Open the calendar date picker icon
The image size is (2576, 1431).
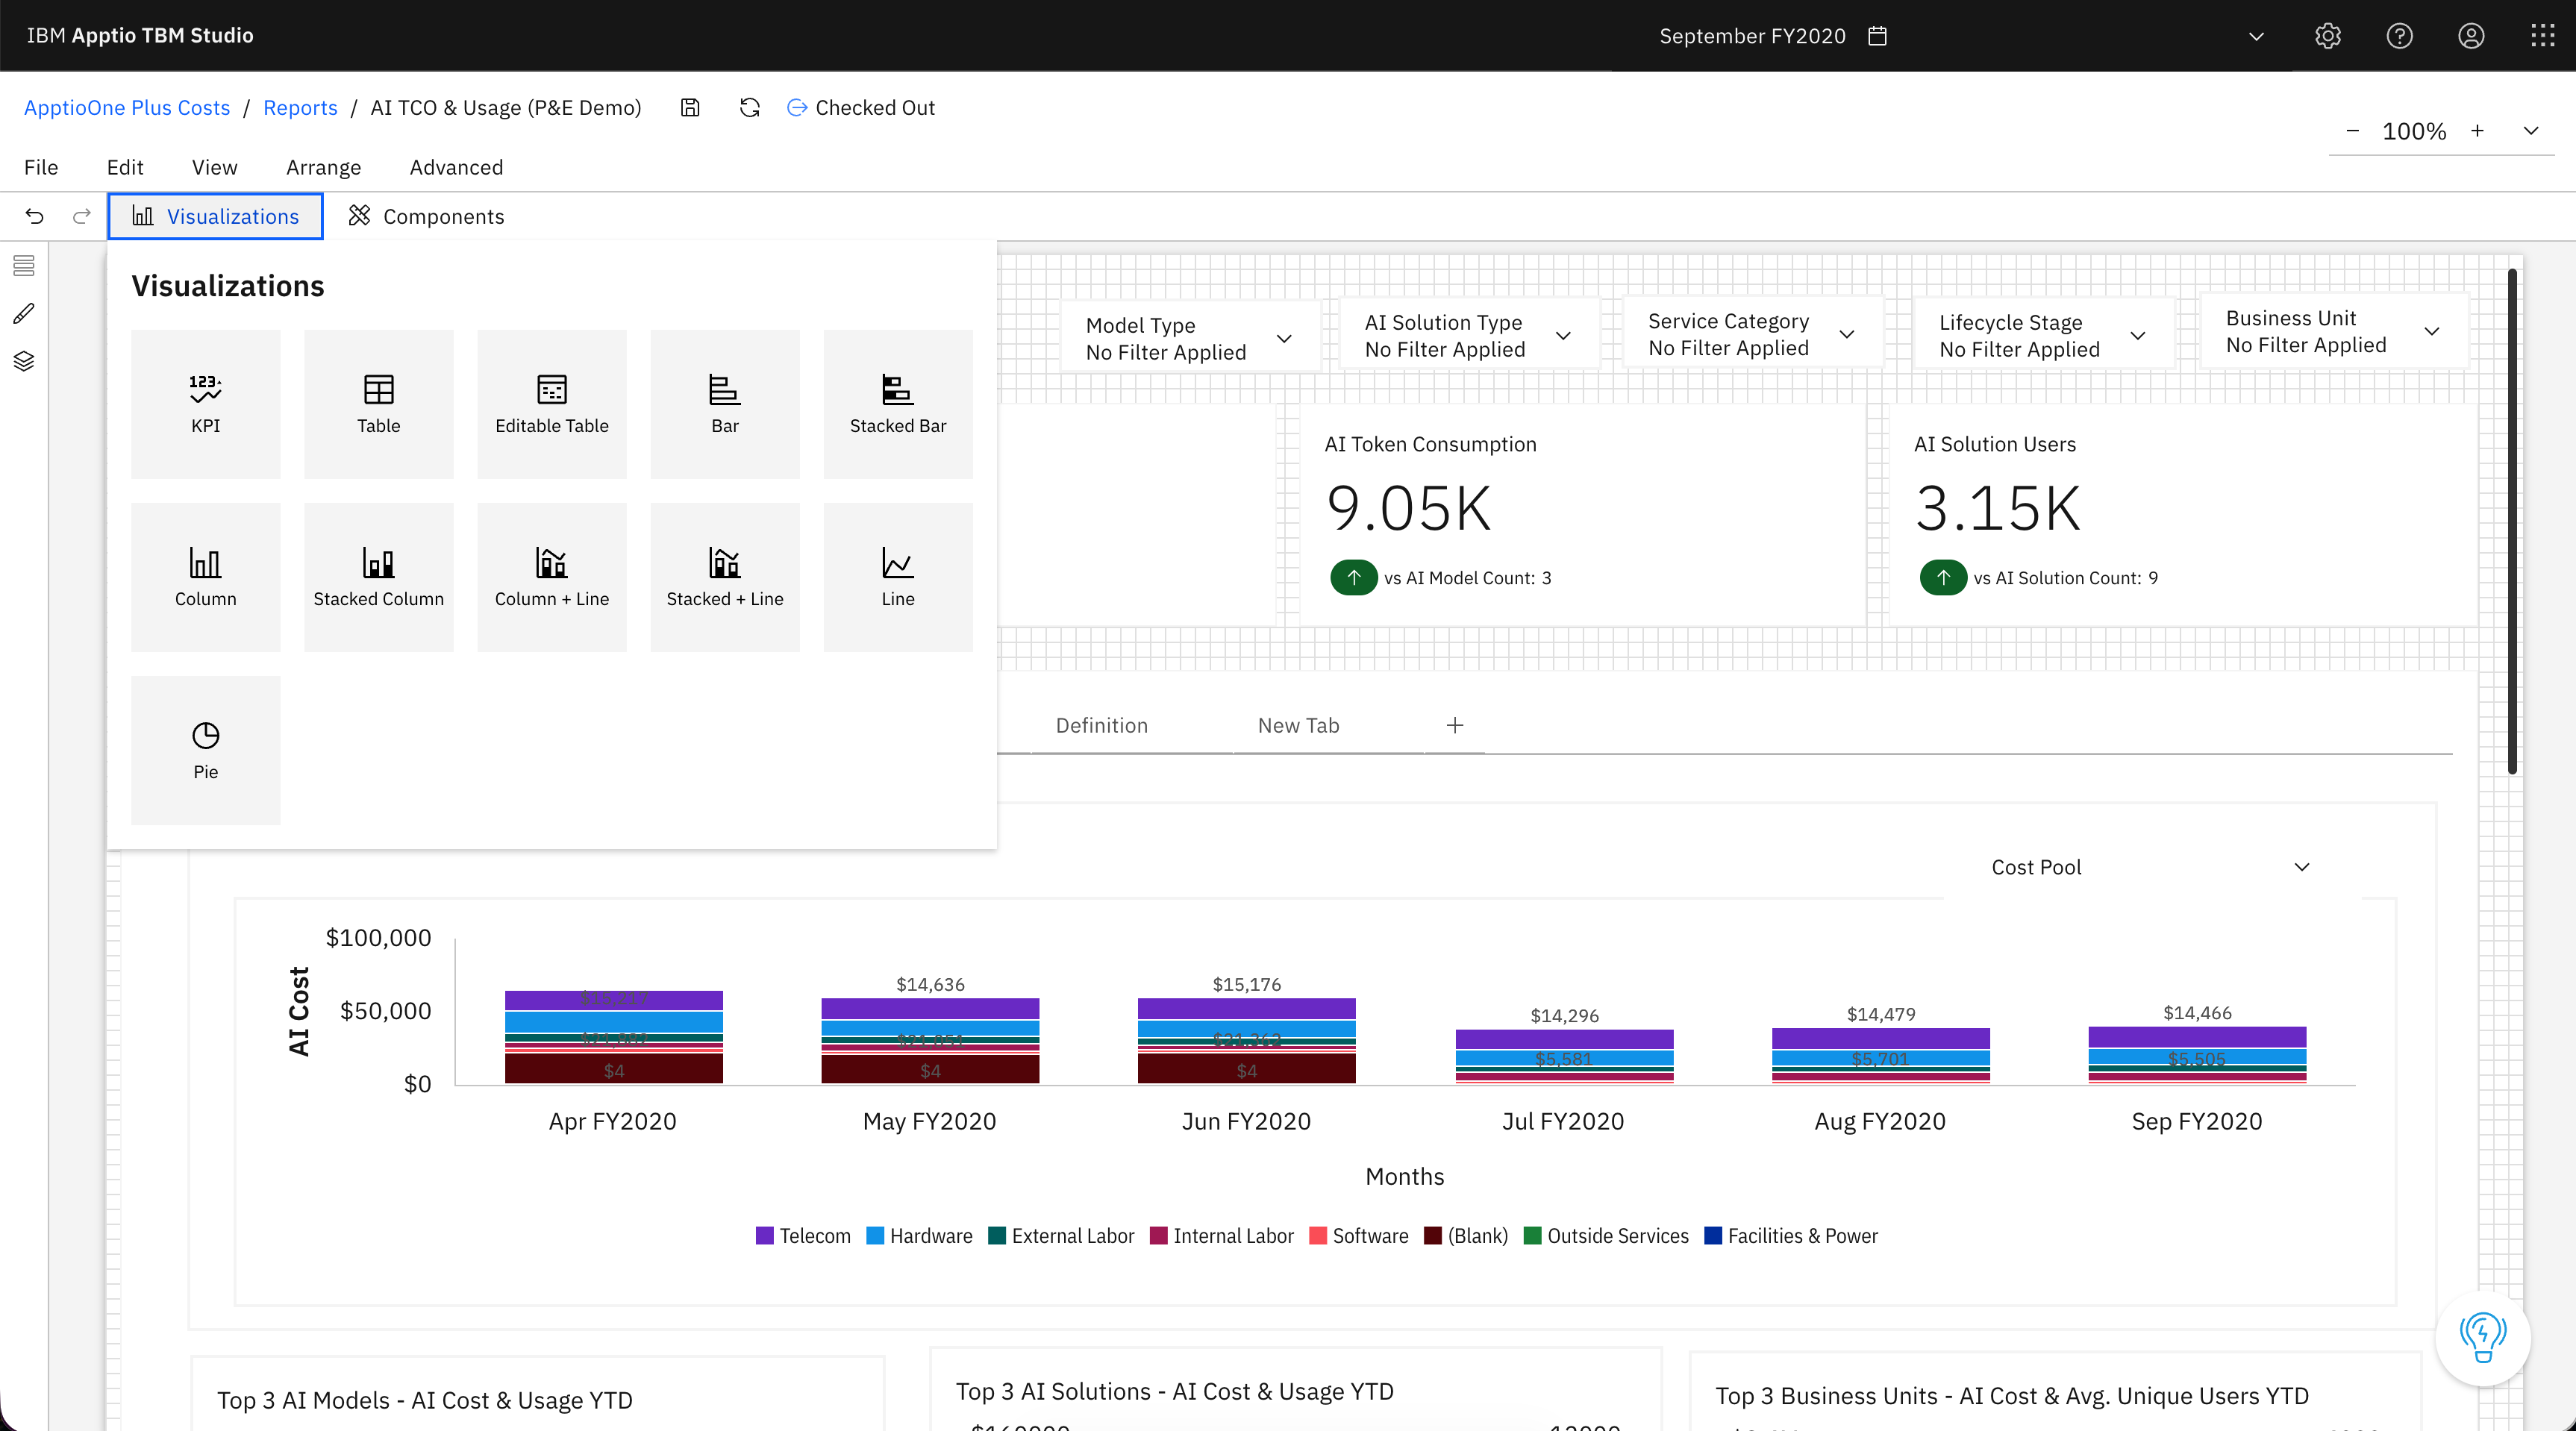coord(1877,36)
